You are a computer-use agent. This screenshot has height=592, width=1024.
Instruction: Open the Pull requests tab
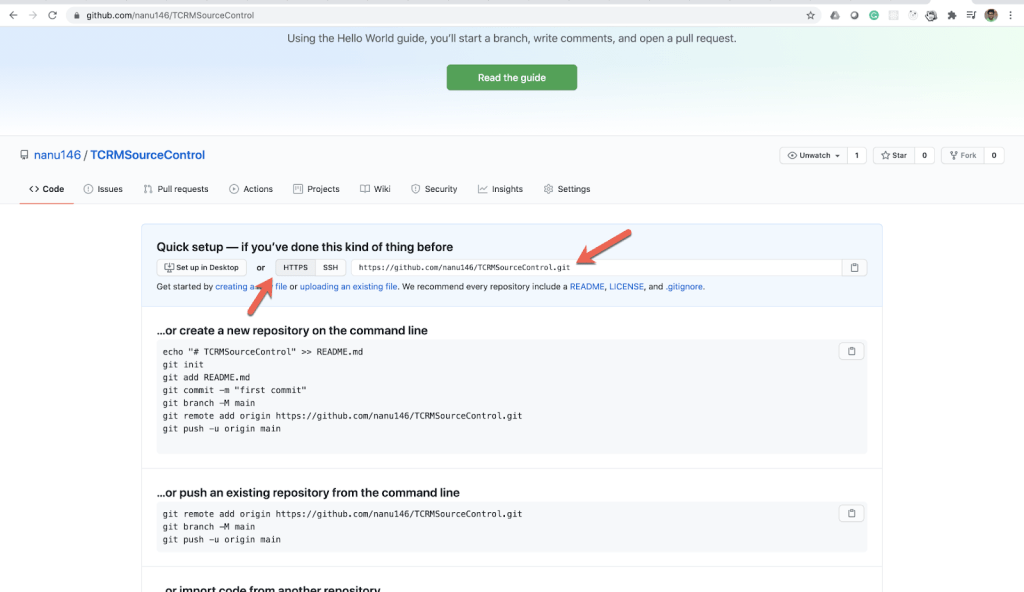176,189
